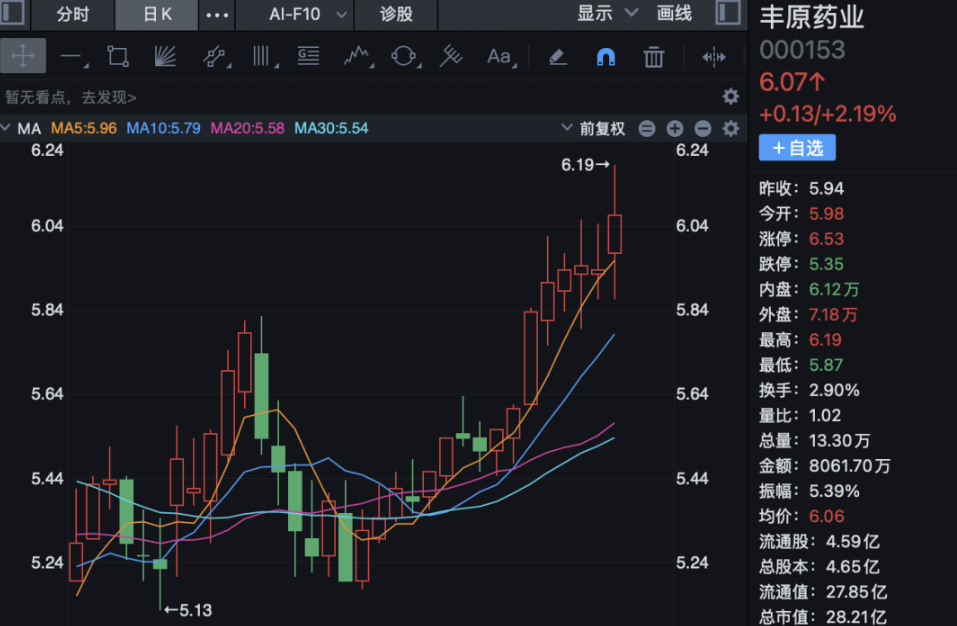
Task: Click the circled plus icon in MA row
Action: 674,129
